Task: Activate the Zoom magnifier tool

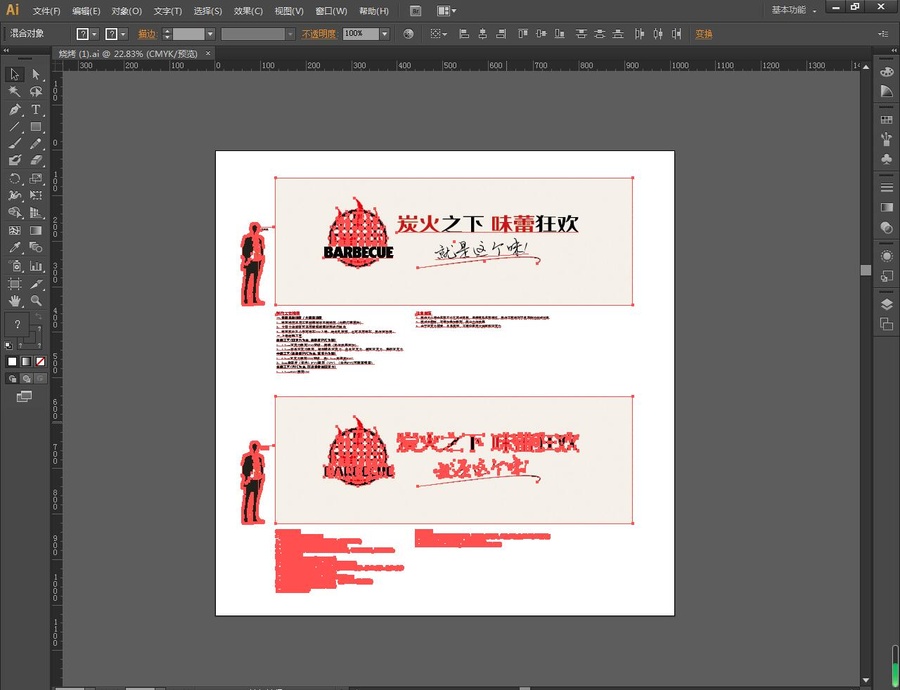Action: (36, 301)
